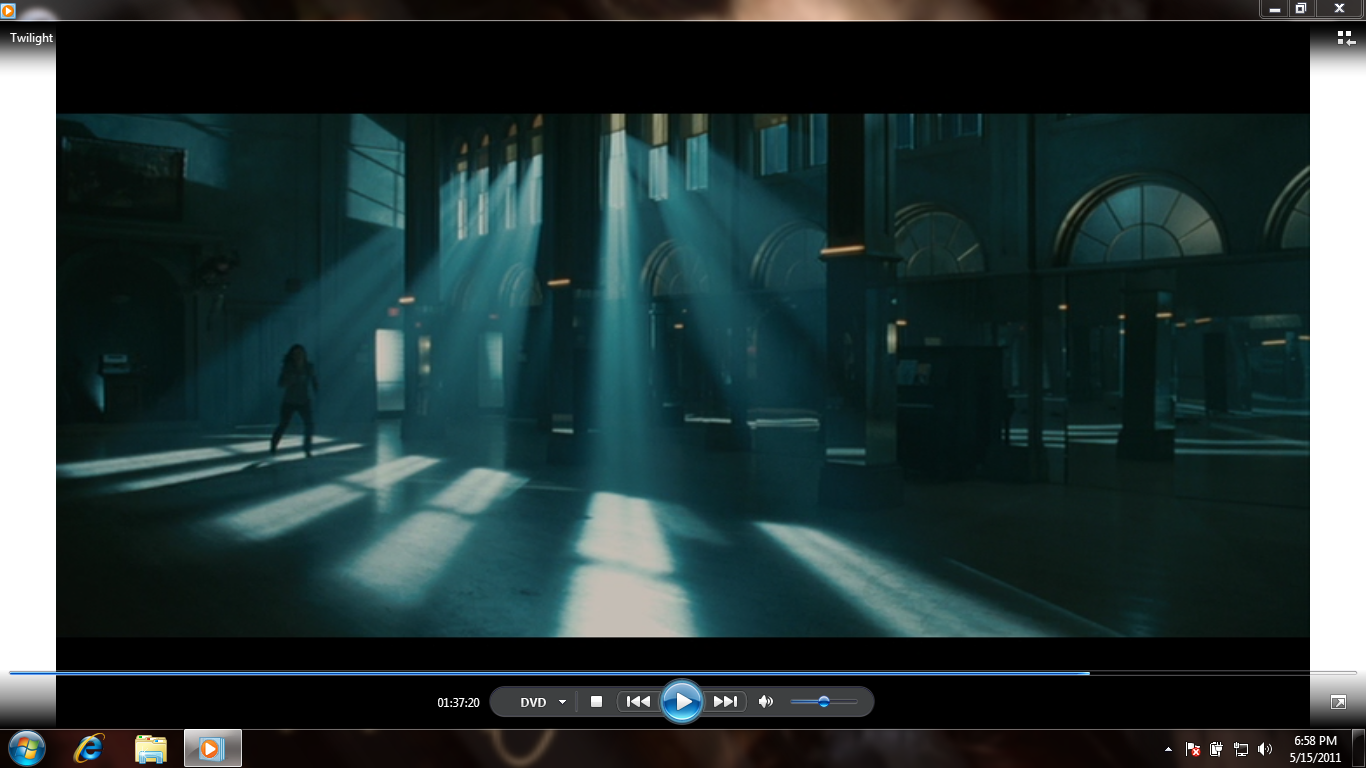This screenshot has height=768, width=1366.
Task: Click the Safely Remove Hardware tray icon
Action: click(1214, 748)
